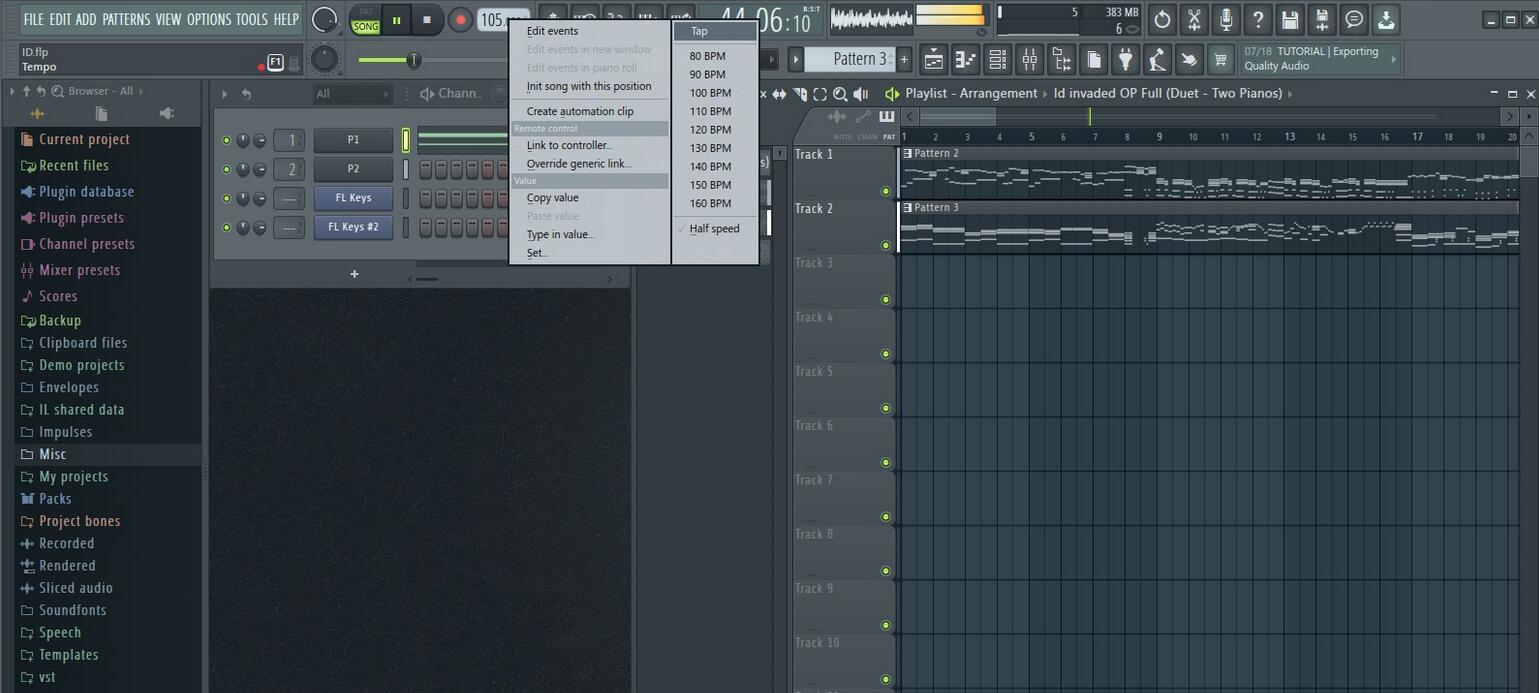Pause playback with the pause button

click(x=397, y=19)
